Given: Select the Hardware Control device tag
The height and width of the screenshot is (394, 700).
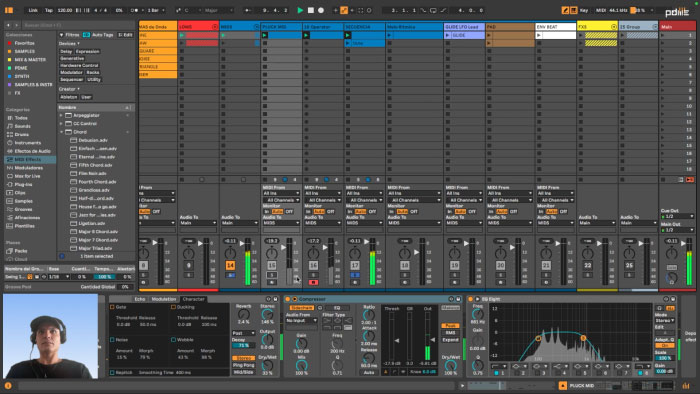Looking at the screenshot, I should pos(79,65).
